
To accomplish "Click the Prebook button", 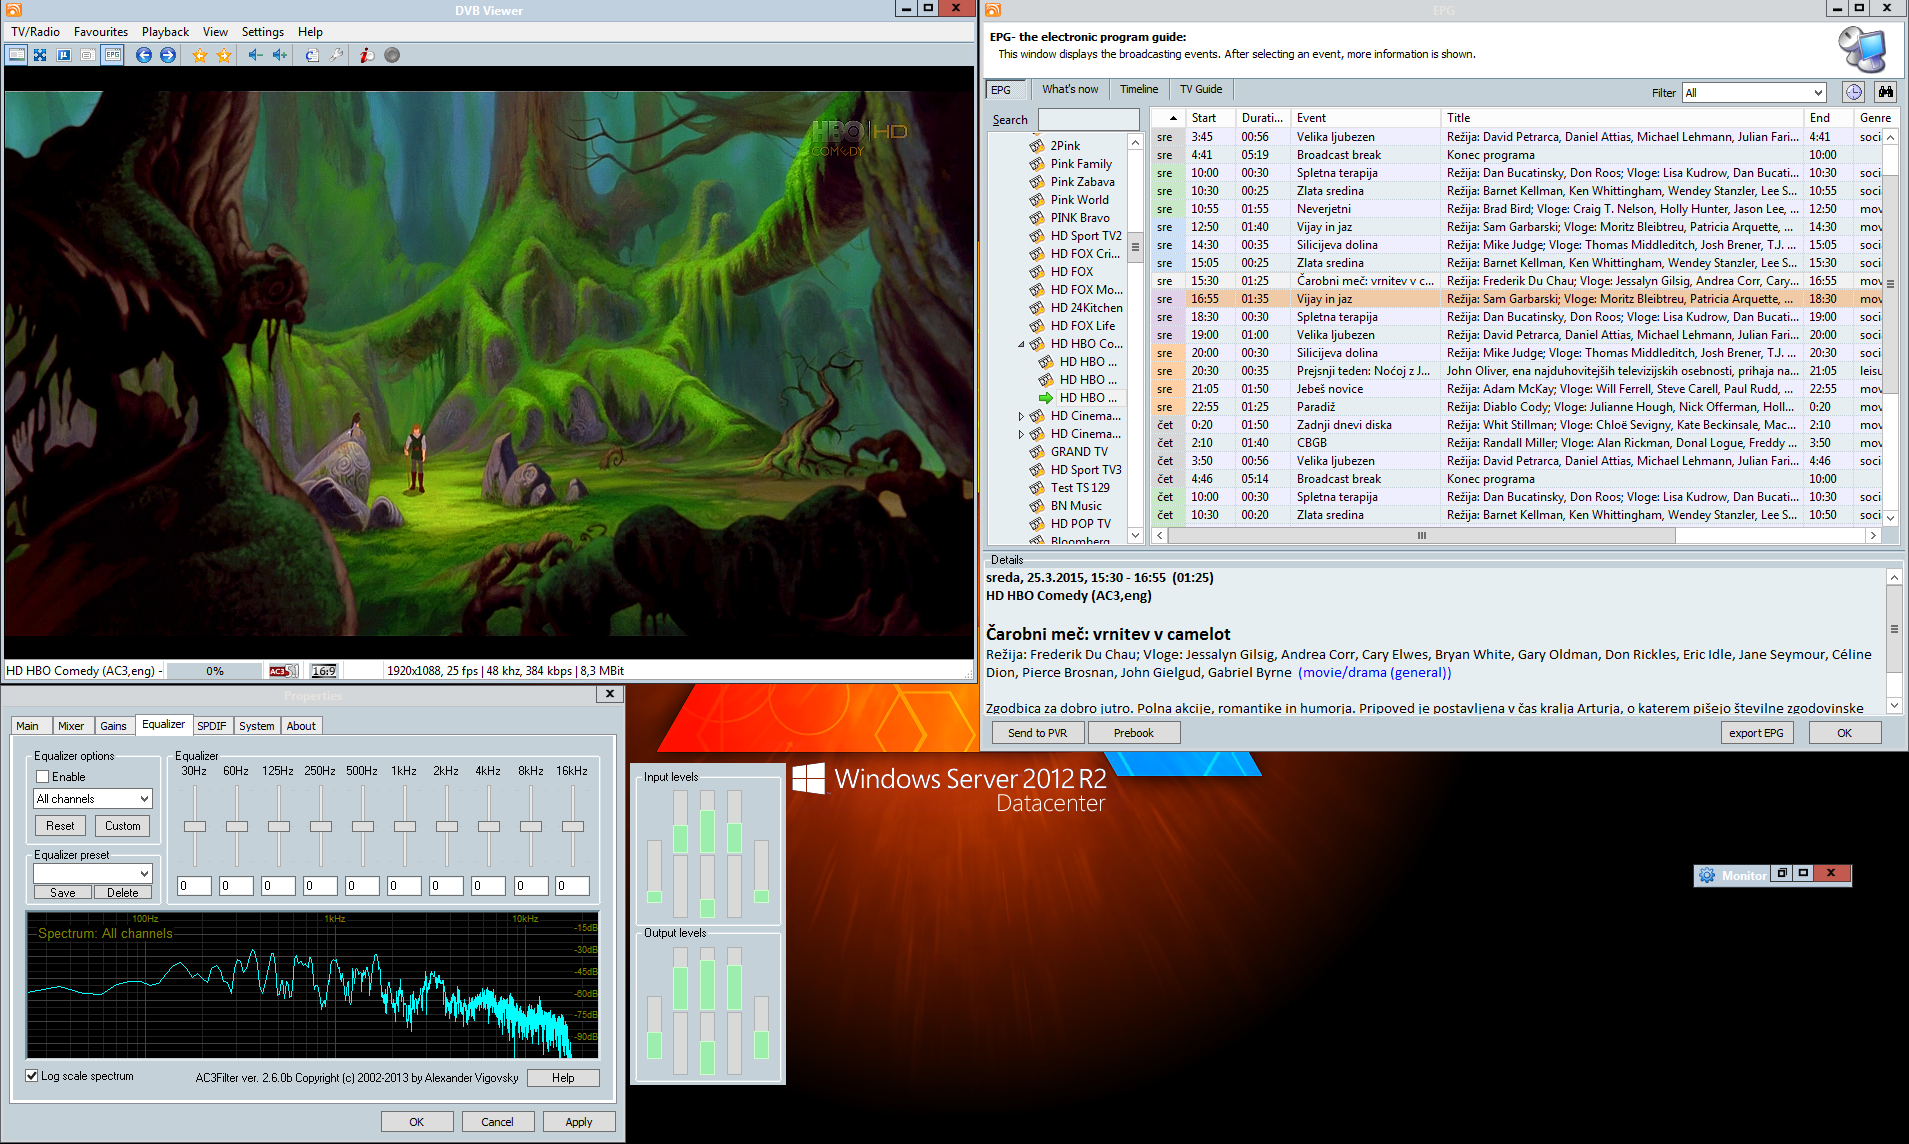I will point(1134,733).
